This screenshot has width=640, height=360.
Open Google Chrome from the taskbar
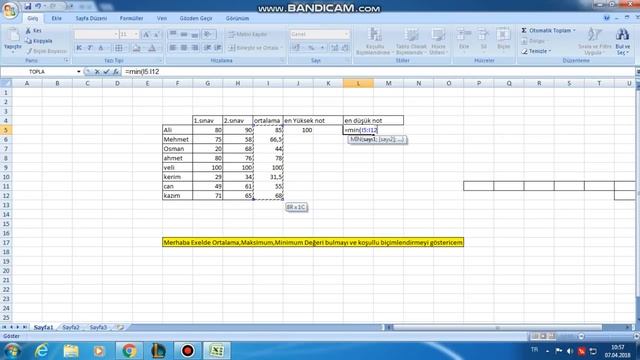click(x=129, y=351)
